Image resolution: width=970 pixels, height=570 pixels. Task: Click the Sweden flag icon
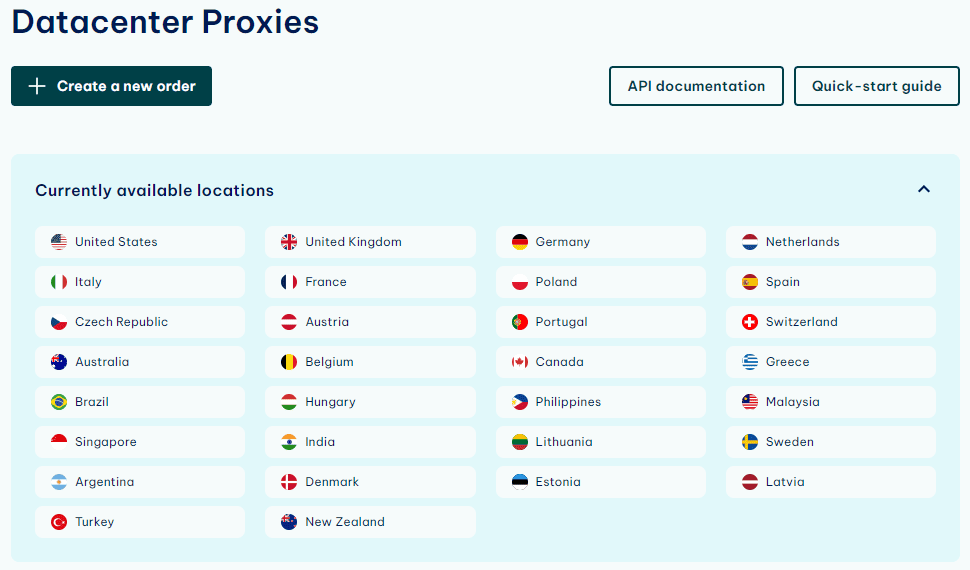[750, 442]
